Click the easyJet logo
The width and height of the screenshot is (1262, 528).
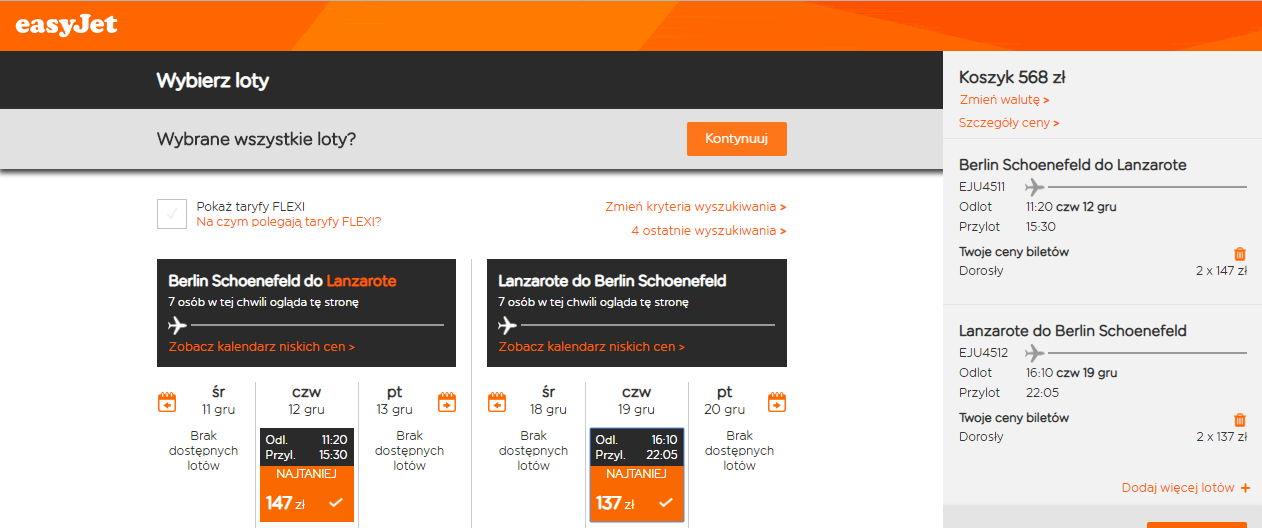point(66,25)
